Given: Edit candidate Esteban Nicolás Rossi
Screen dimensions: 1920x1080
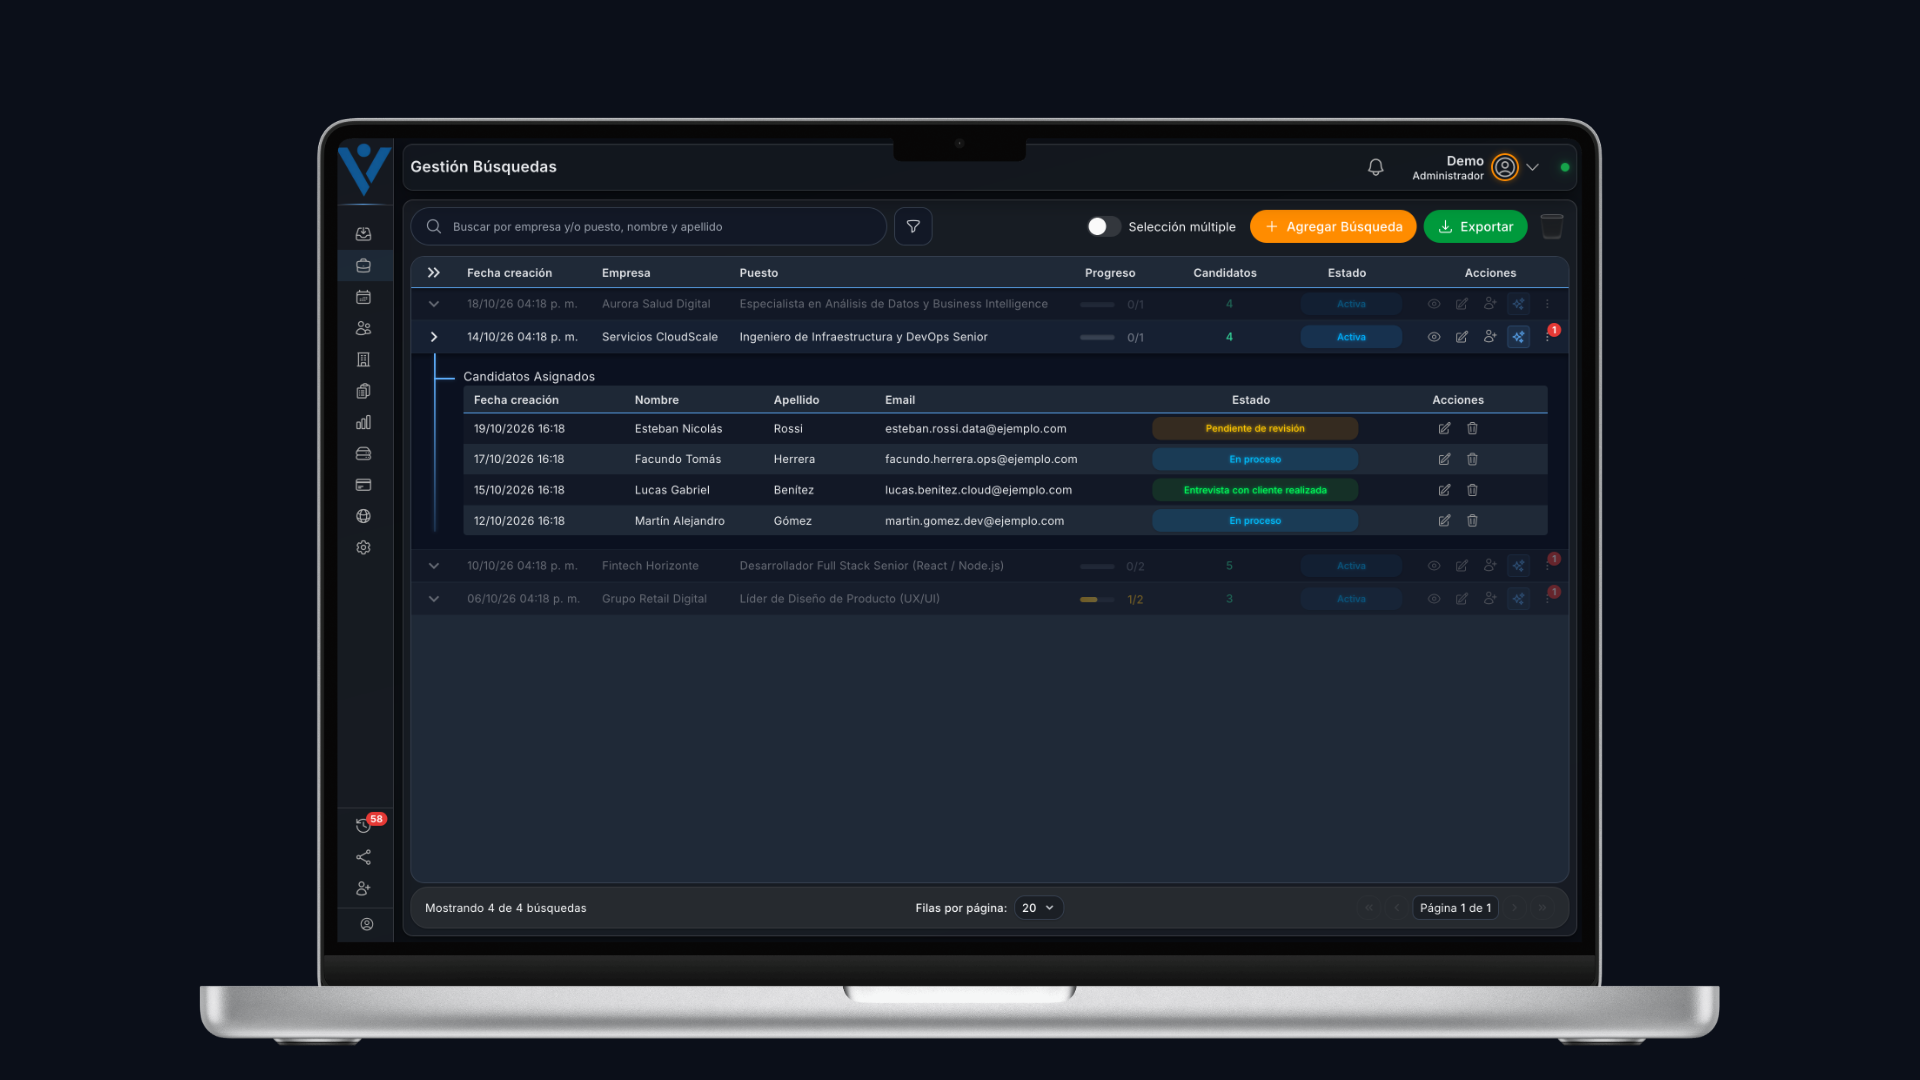Looking at the screenshot, I should 1444,428.
